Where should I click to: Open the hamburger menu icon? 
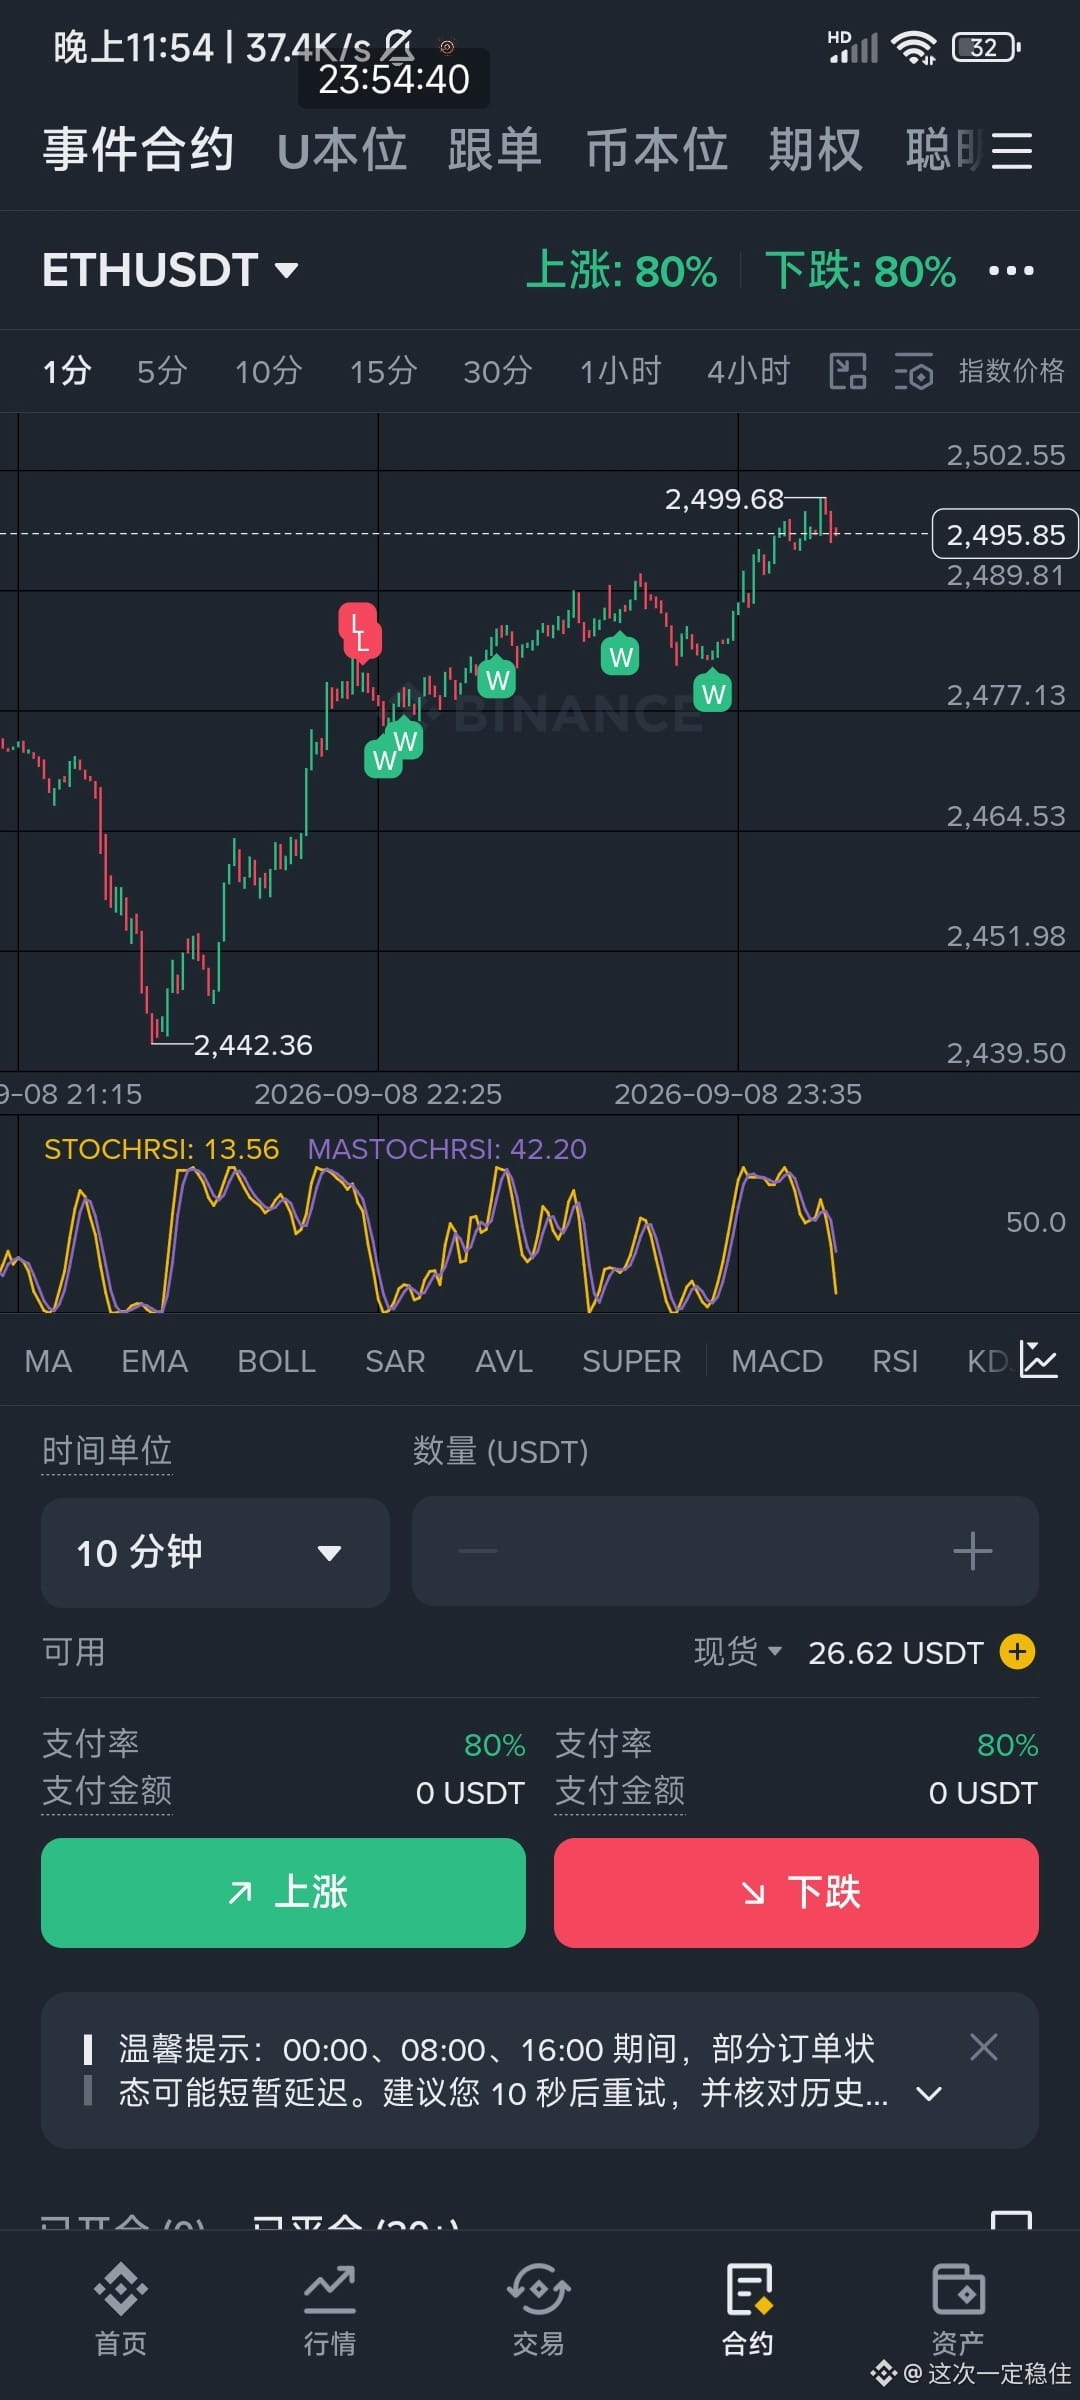[x=1011, y=151]
